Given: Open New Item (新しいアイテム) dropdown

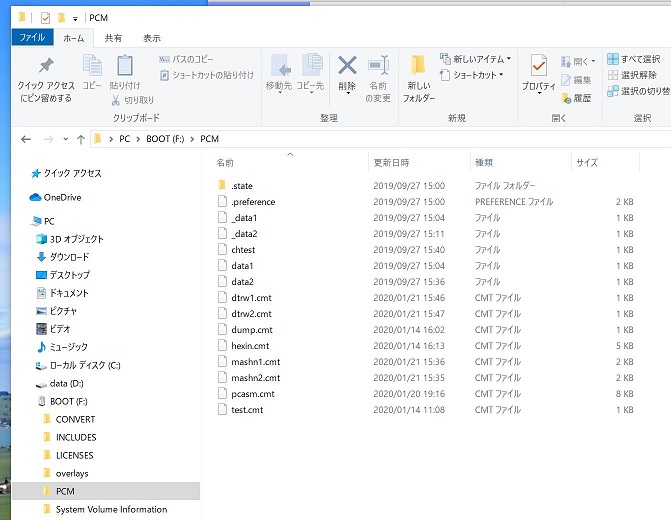Looking at the screenshot, I should pyautogui.click(x=475, y=59).
